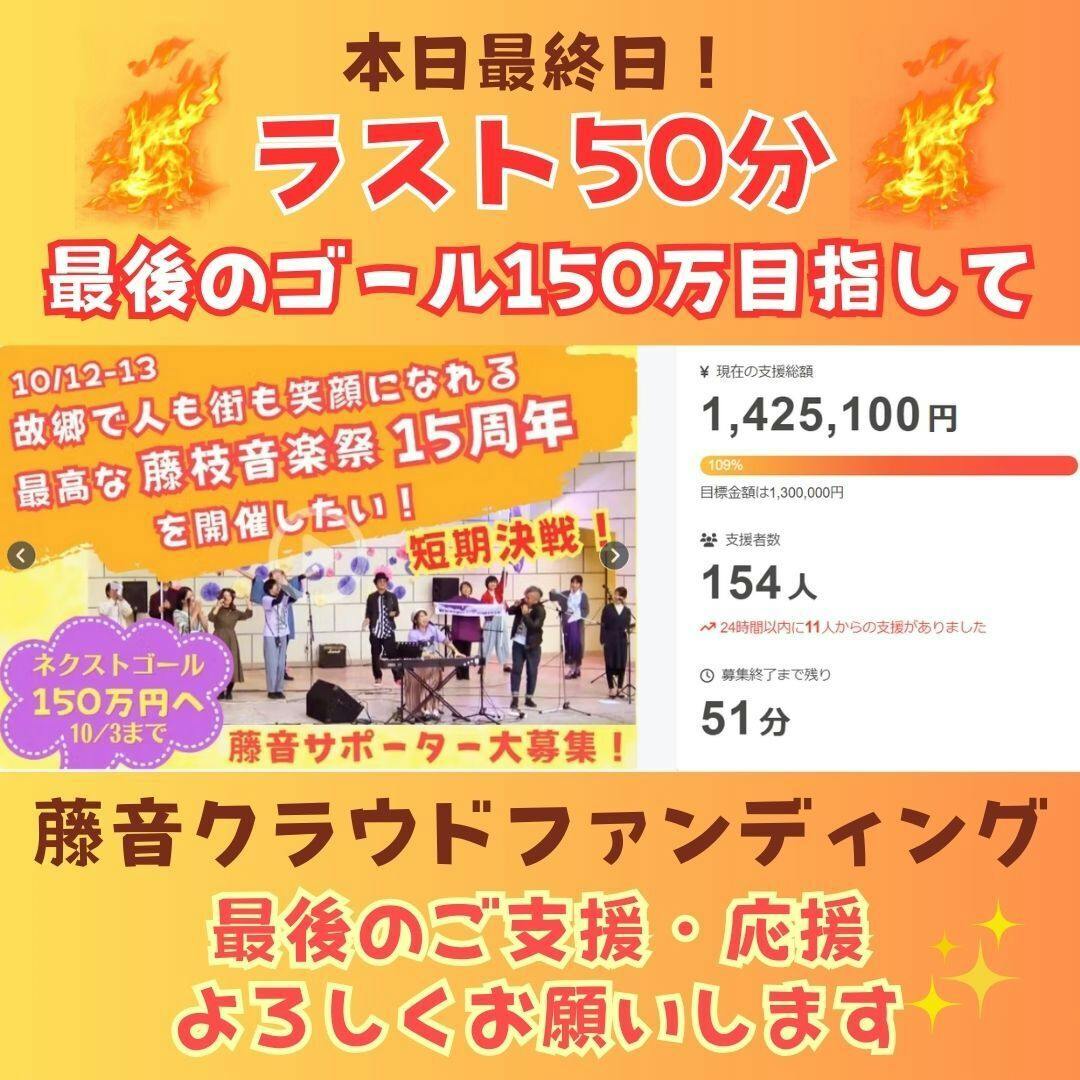The height and width of the screenshot is (1080, 1080).
Task: Click the next slide arrow on carousel
Action: [614, 555]
